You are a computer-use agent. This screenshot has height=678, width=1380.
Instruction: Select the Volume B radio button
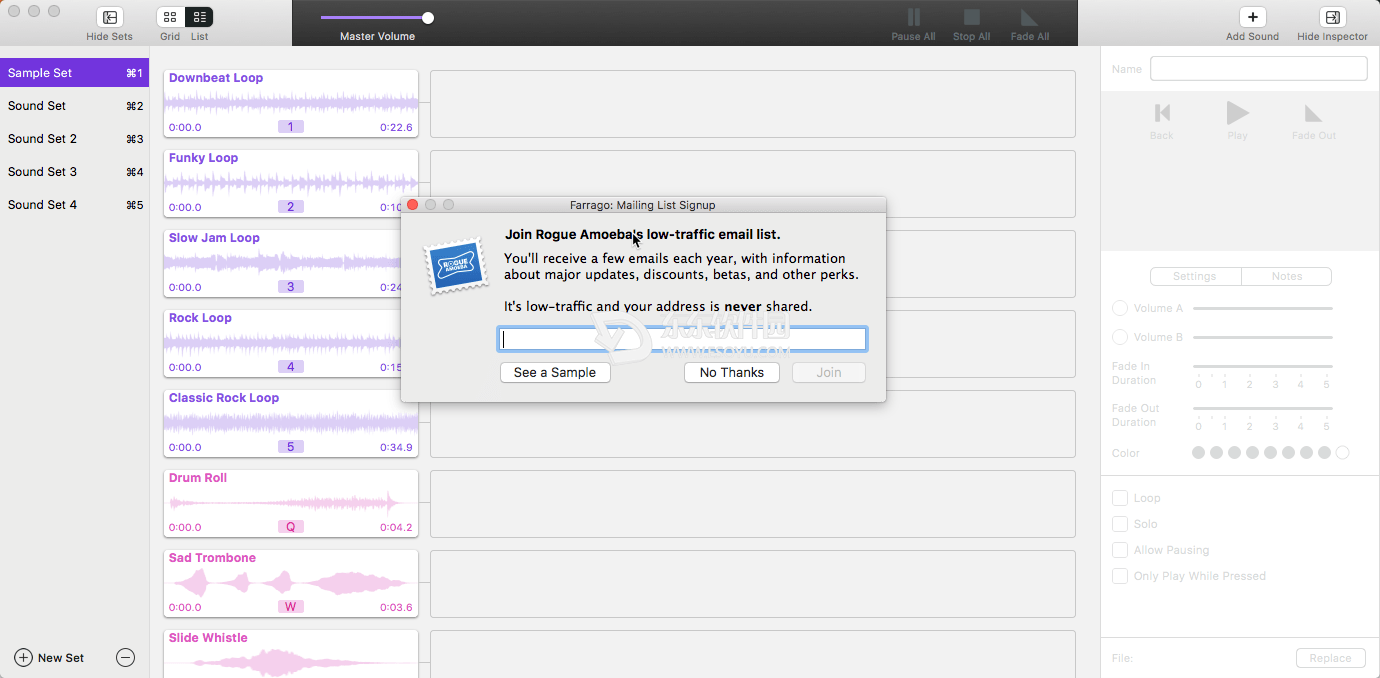tap(1120, 337)
